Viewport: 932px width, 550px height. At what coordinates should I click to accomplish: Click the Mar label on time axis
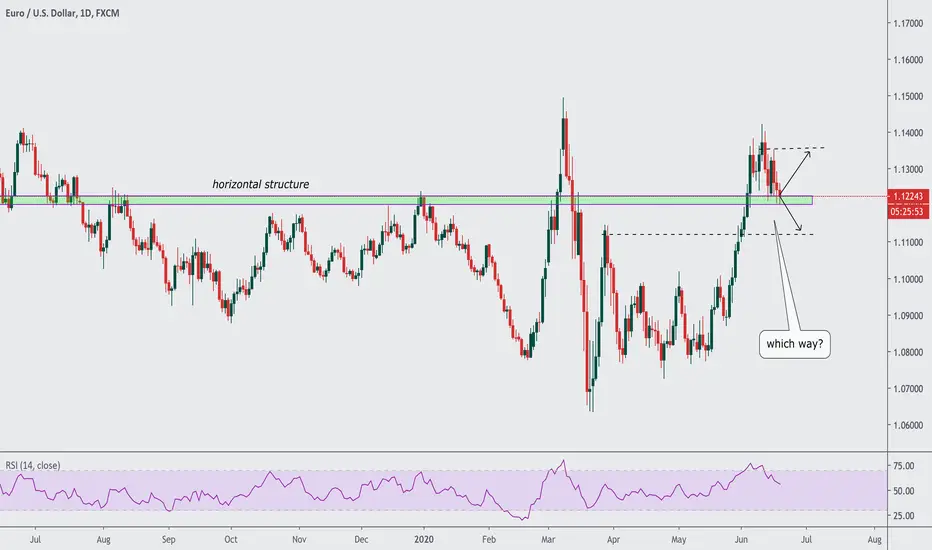548,540
